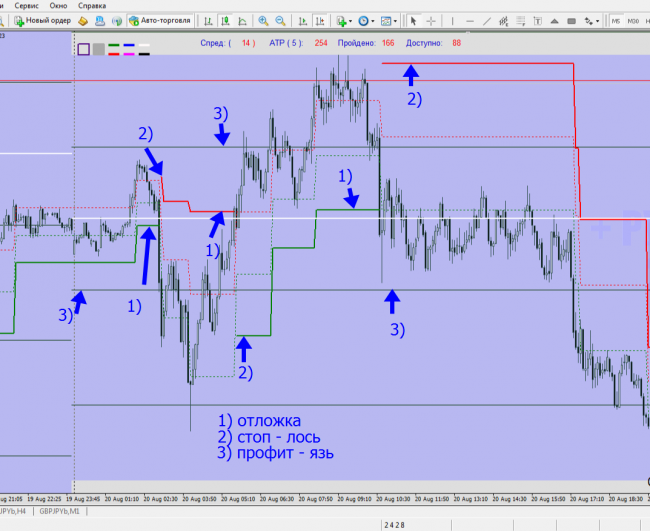This screenshot has width=650, height=531.
Task: Toggle the Авто-торговля button
Action: [x=160, y=21]
